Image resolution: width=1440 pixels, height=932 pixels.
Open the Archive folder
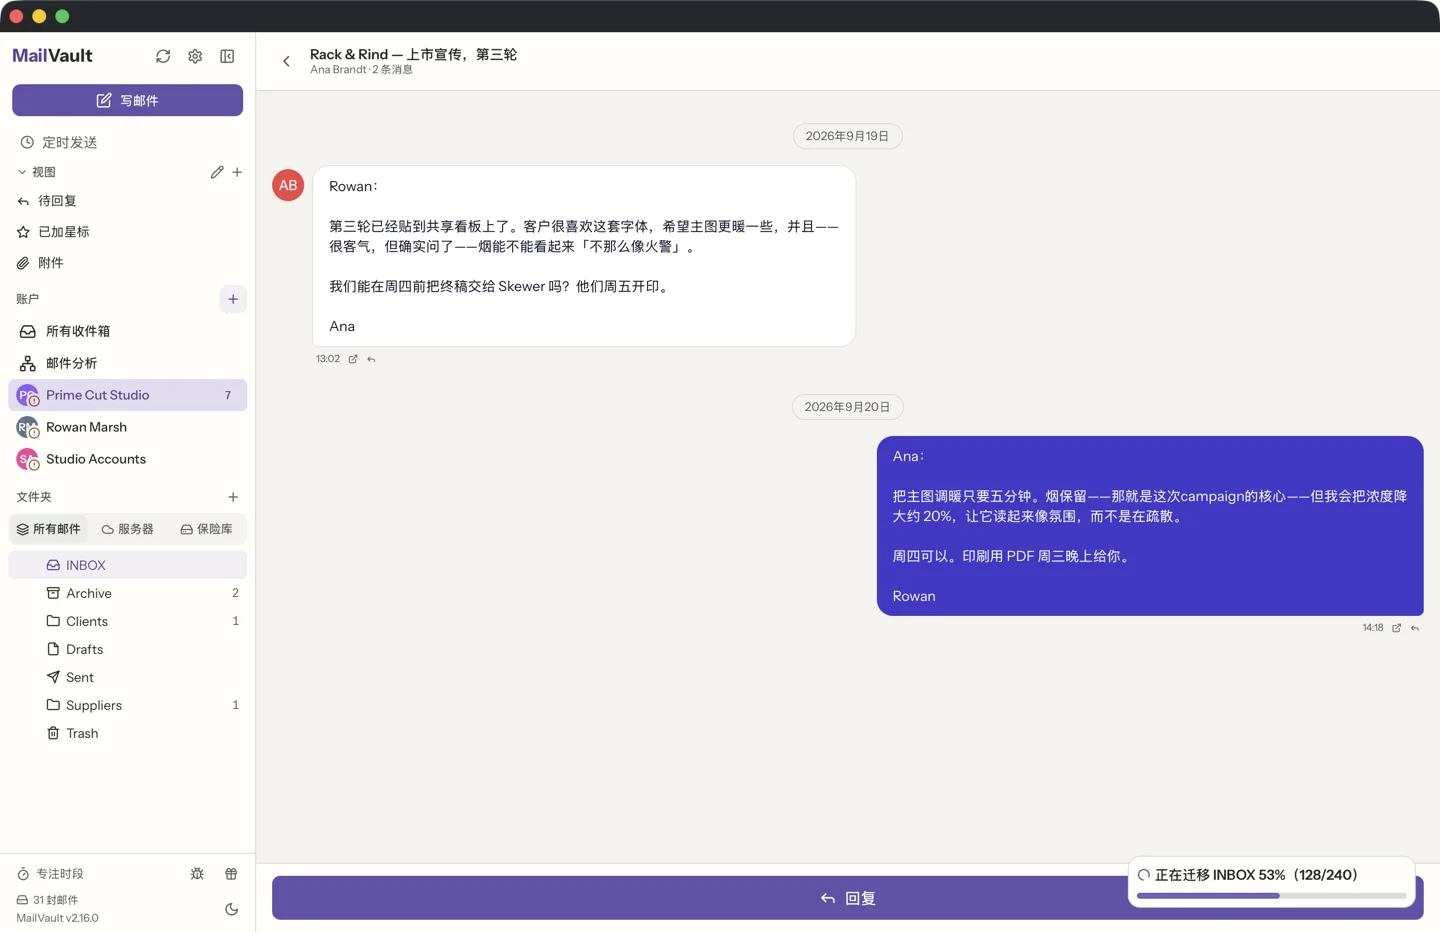click(128, 593)
